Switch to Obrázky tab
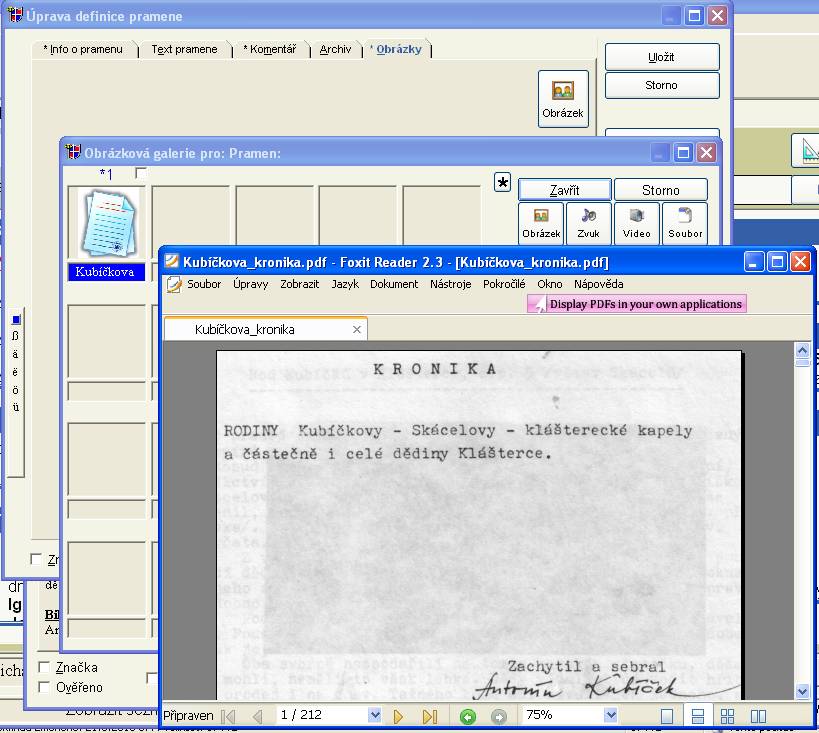This screenshot has width=819, height=733. (x=396, y=49)
